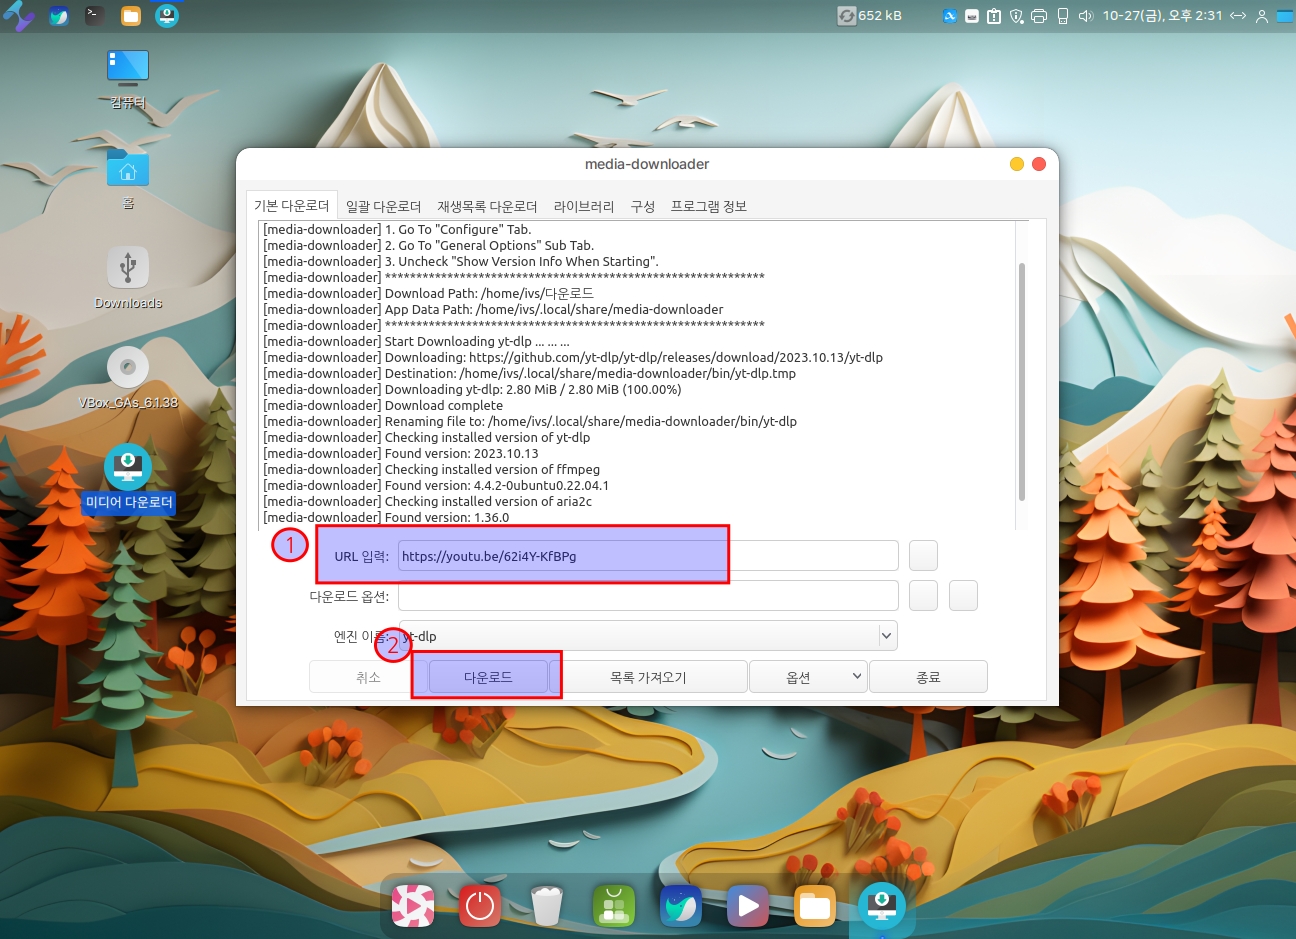This screenshot has width=1296, height=939.
Task: Open the 구성 tab
Action: pos(642,206)
